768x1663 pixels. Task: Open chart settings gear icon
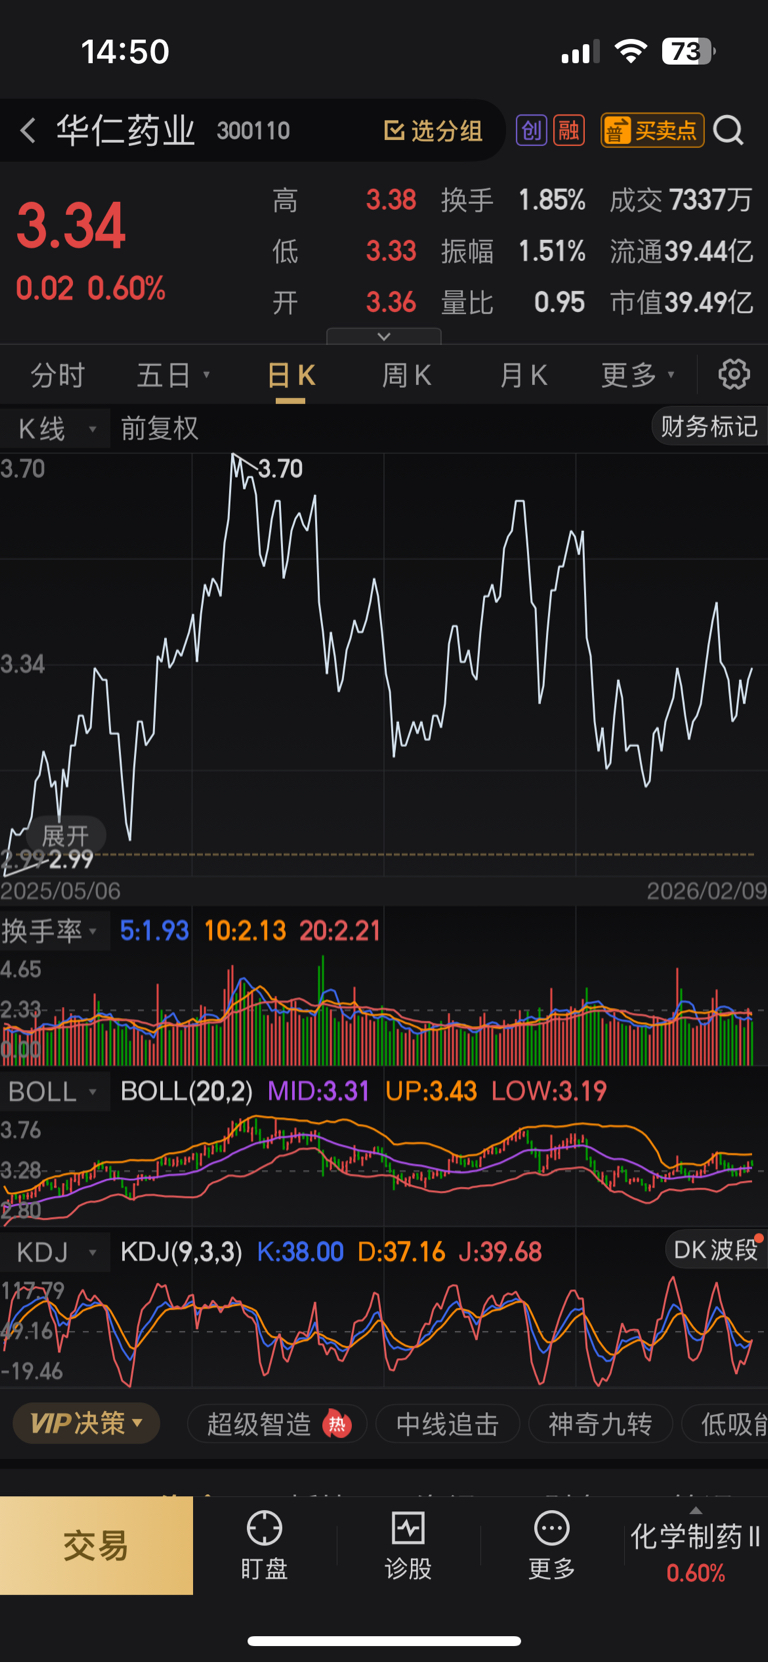[734, 374]
